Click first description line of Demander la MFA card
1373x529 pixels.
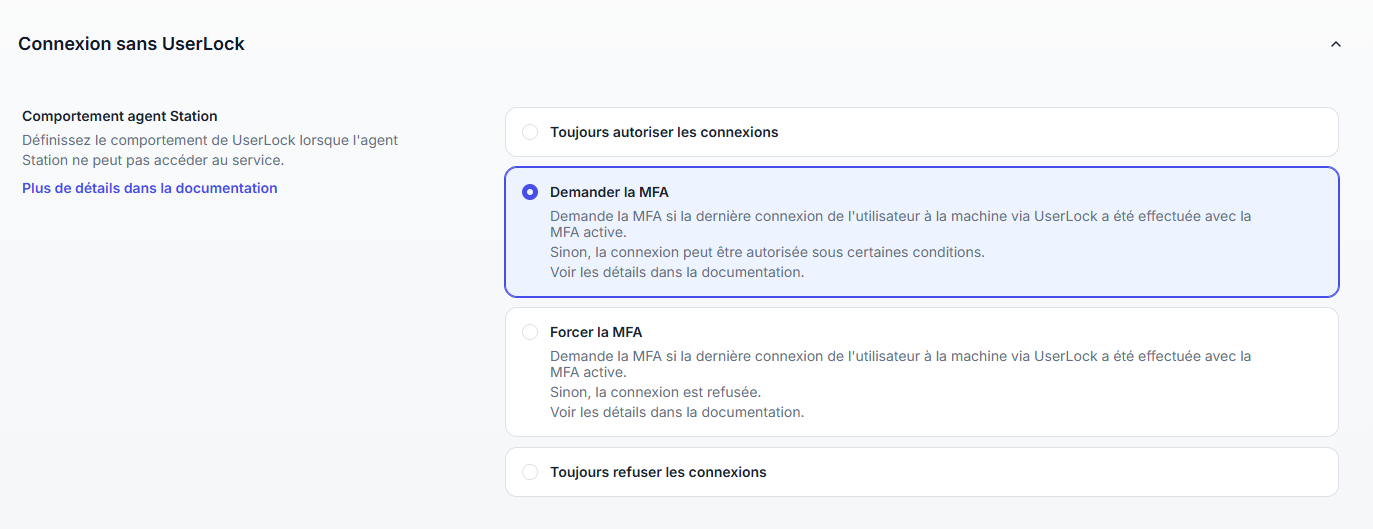[900, 216]
